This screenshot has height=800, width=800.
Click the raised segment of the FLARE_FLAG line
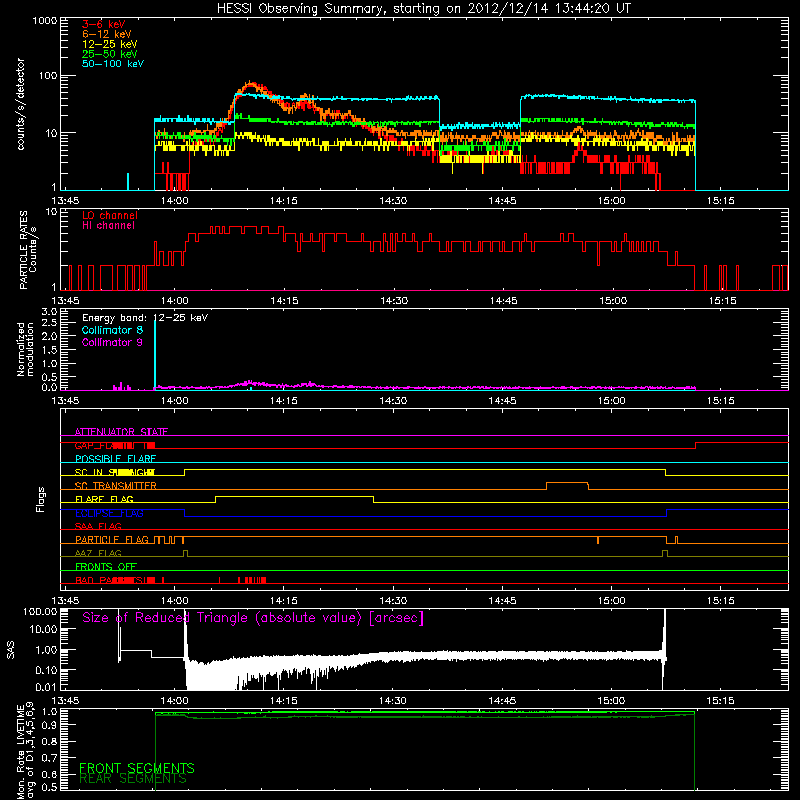294,496
